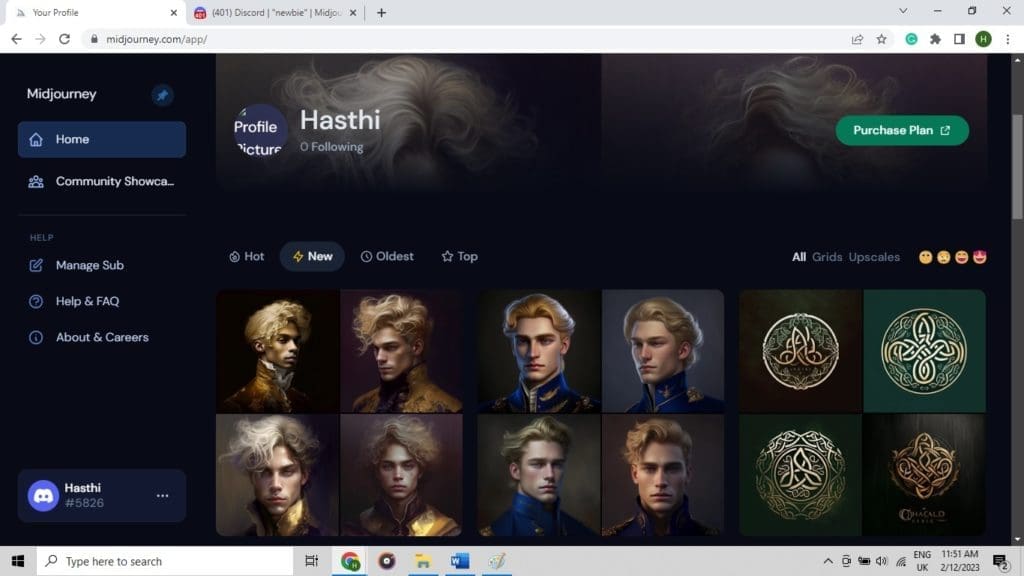Show hidden system tray icons
Screen dimensions: 1024x576
828,561
